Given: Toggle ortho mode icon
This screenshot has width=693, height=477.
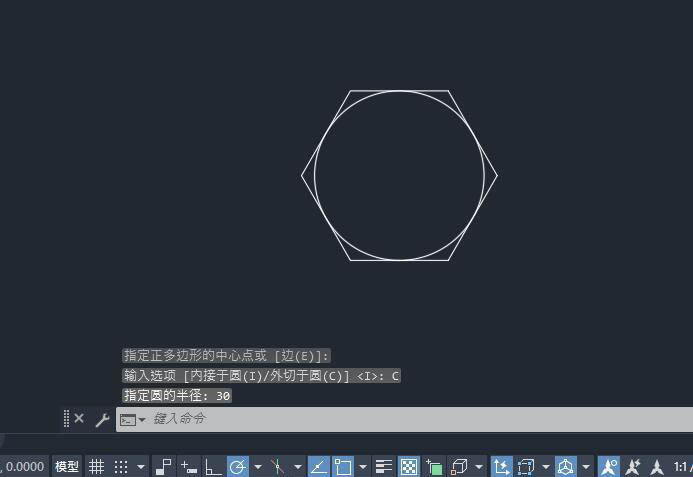Looking at the screenshot, I should click(213, 467).
